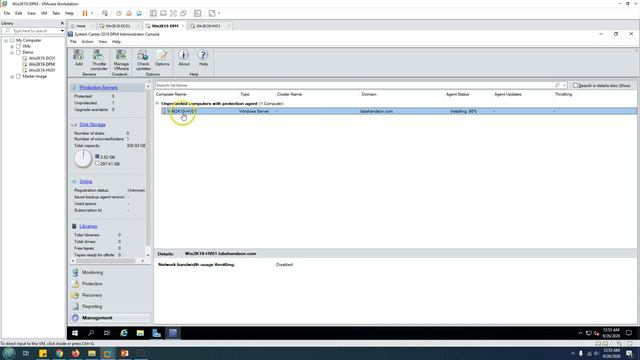The height and width of the screenshot is (360, 640).
Task: Collapse the Demo folder in library
Action: (x=12, y=53)
